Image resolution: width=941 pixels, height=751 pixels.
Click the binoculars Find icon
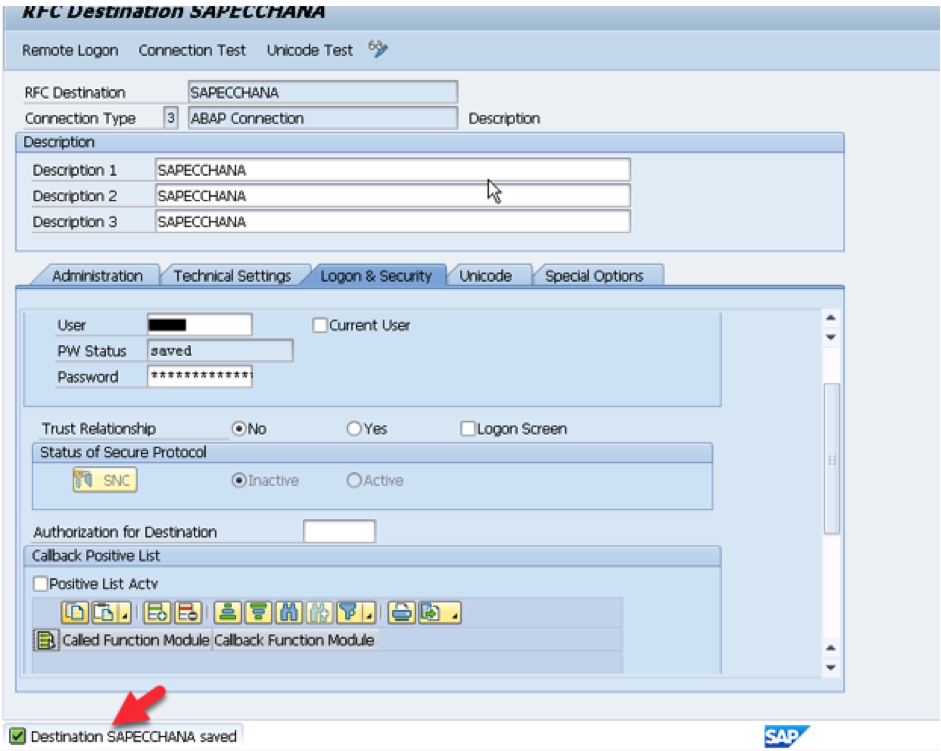[x=289, y=612]
